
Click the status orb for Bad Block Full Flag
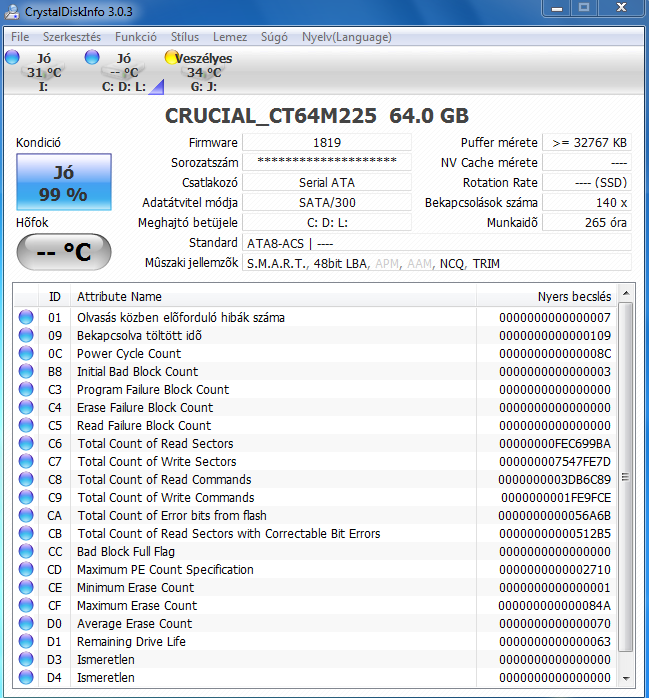(x=26, y=551)
